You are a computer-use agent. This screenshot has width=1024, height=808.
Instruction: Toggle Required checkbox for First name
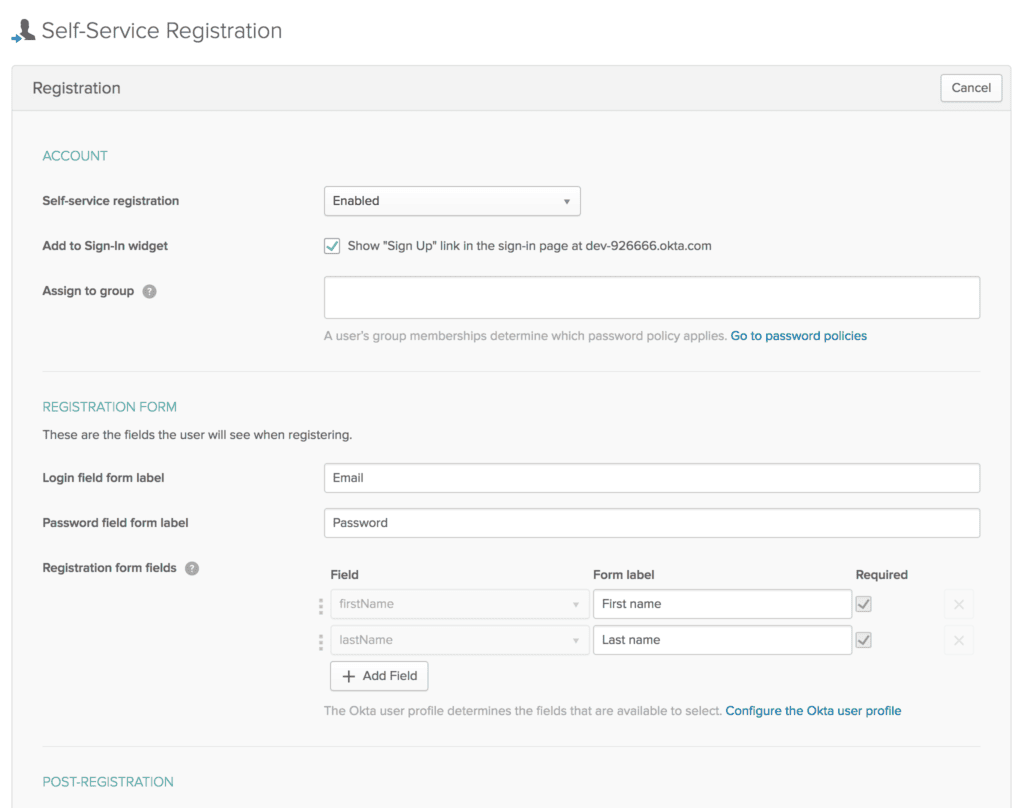864,604
